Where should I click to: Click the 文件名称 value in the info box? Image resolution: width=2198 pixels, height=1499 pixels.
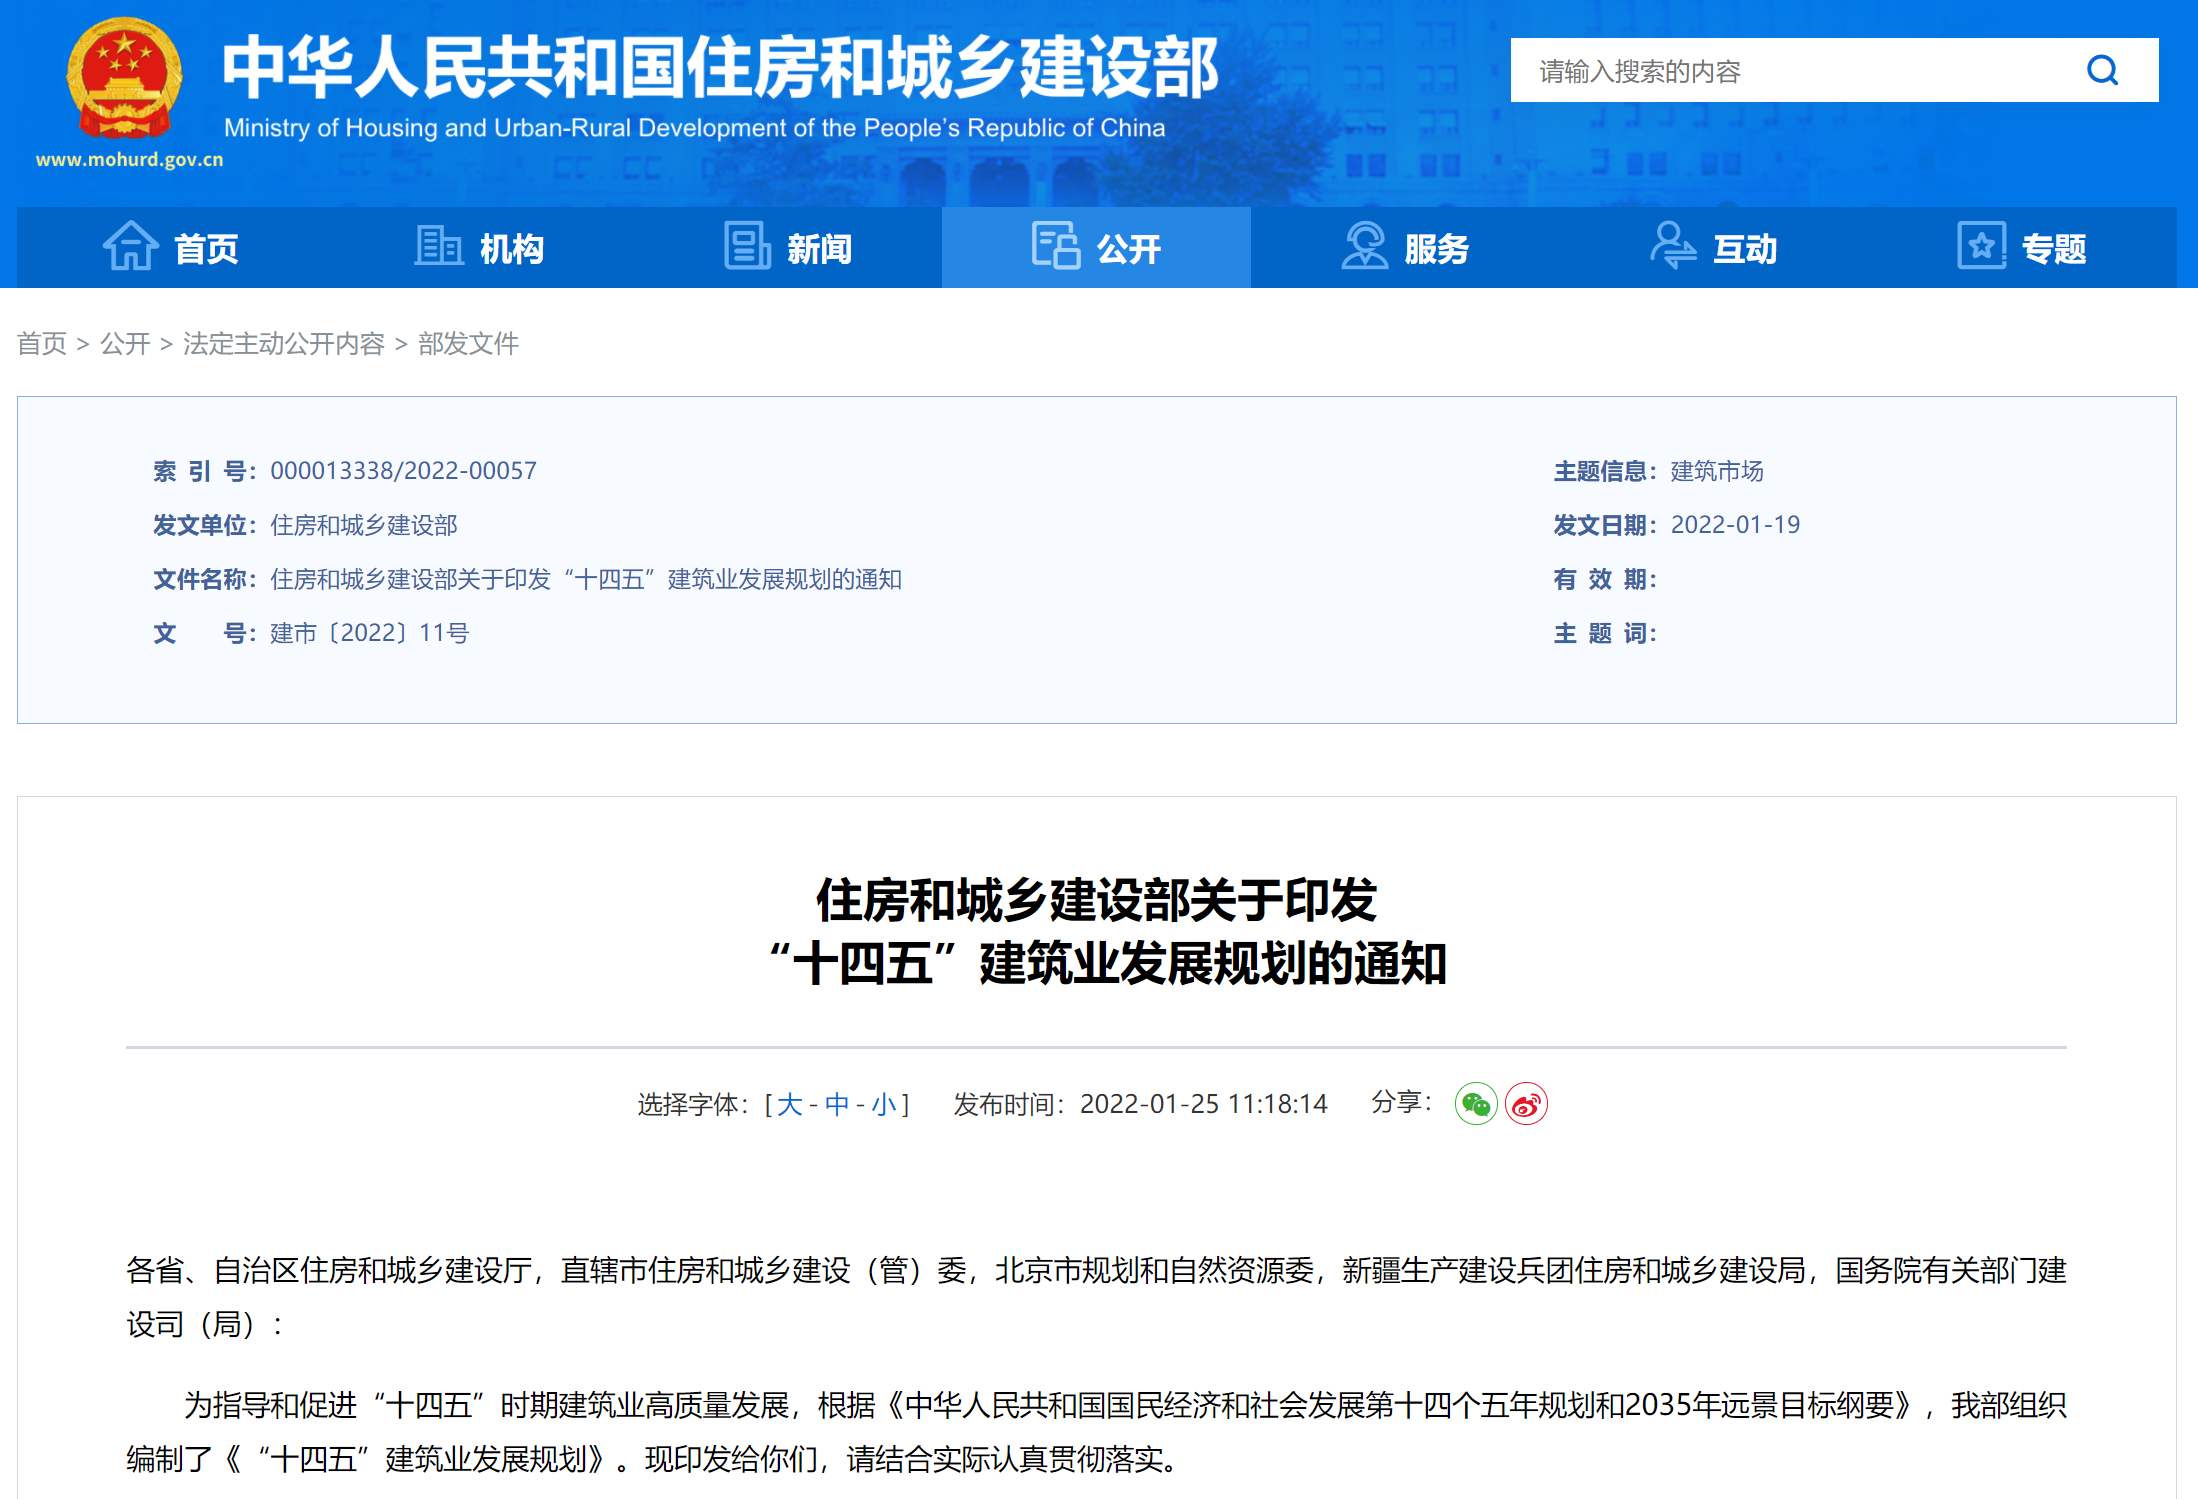pyautogui.click(x=586, y=579)
